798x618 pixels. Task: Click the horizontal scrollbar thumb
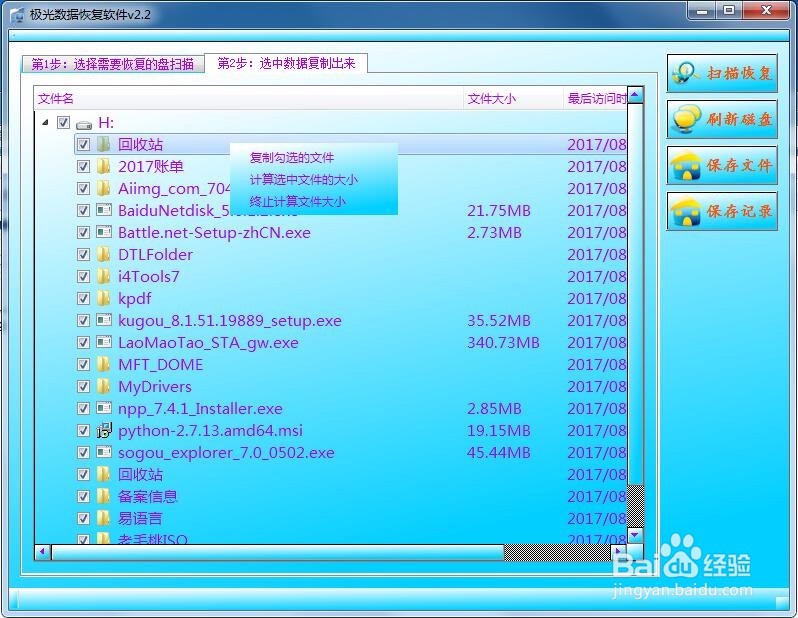[x=277, y=552]
